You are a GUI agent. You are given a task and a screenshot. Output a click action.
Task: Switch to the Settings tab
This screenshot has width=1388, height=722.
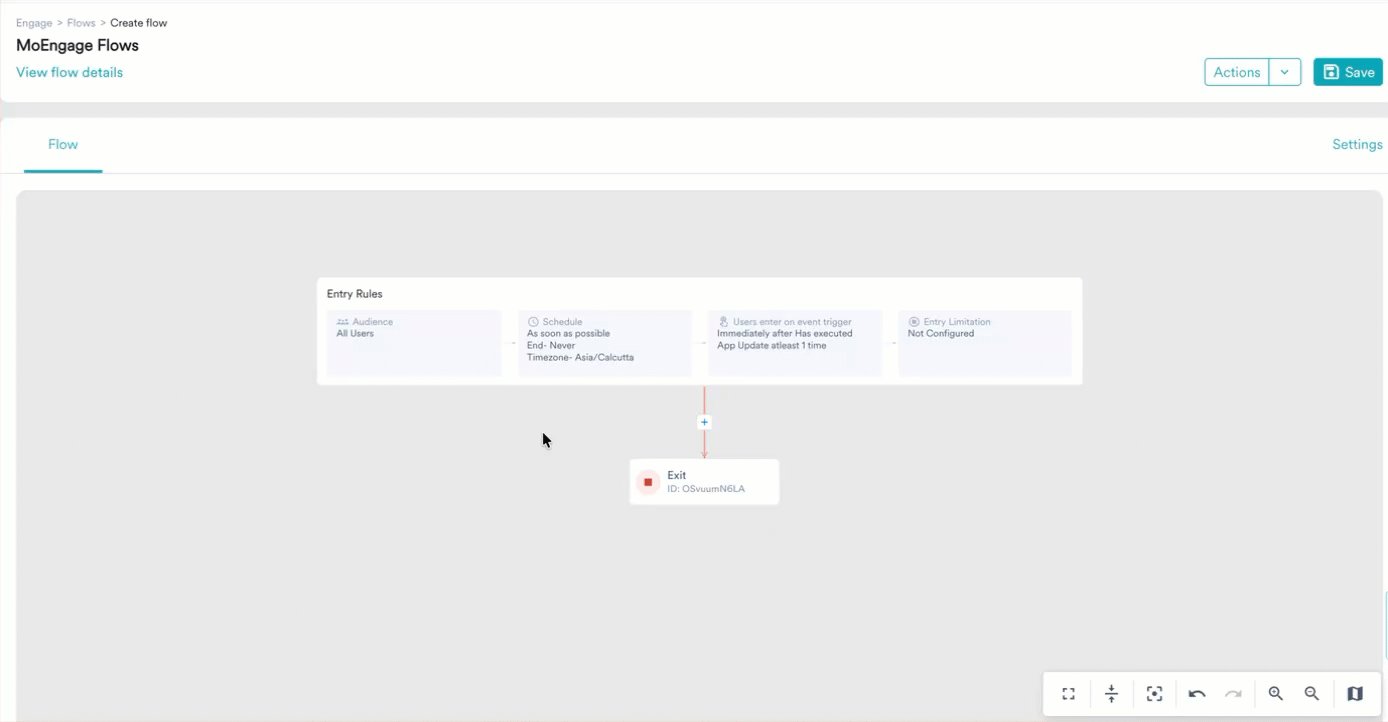point(1357,144)
